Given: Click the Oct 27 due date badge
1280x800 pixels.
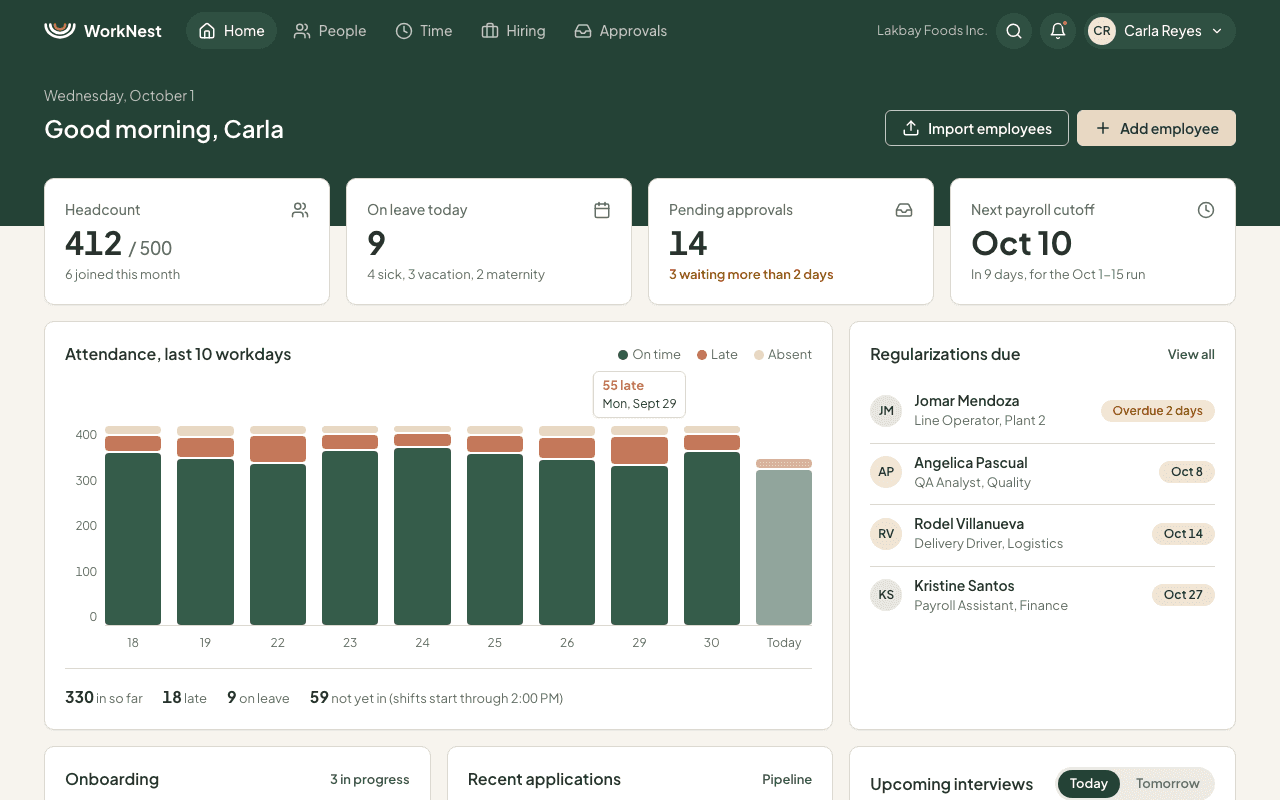Looking at the screenshot, I should click(1183, 595).
